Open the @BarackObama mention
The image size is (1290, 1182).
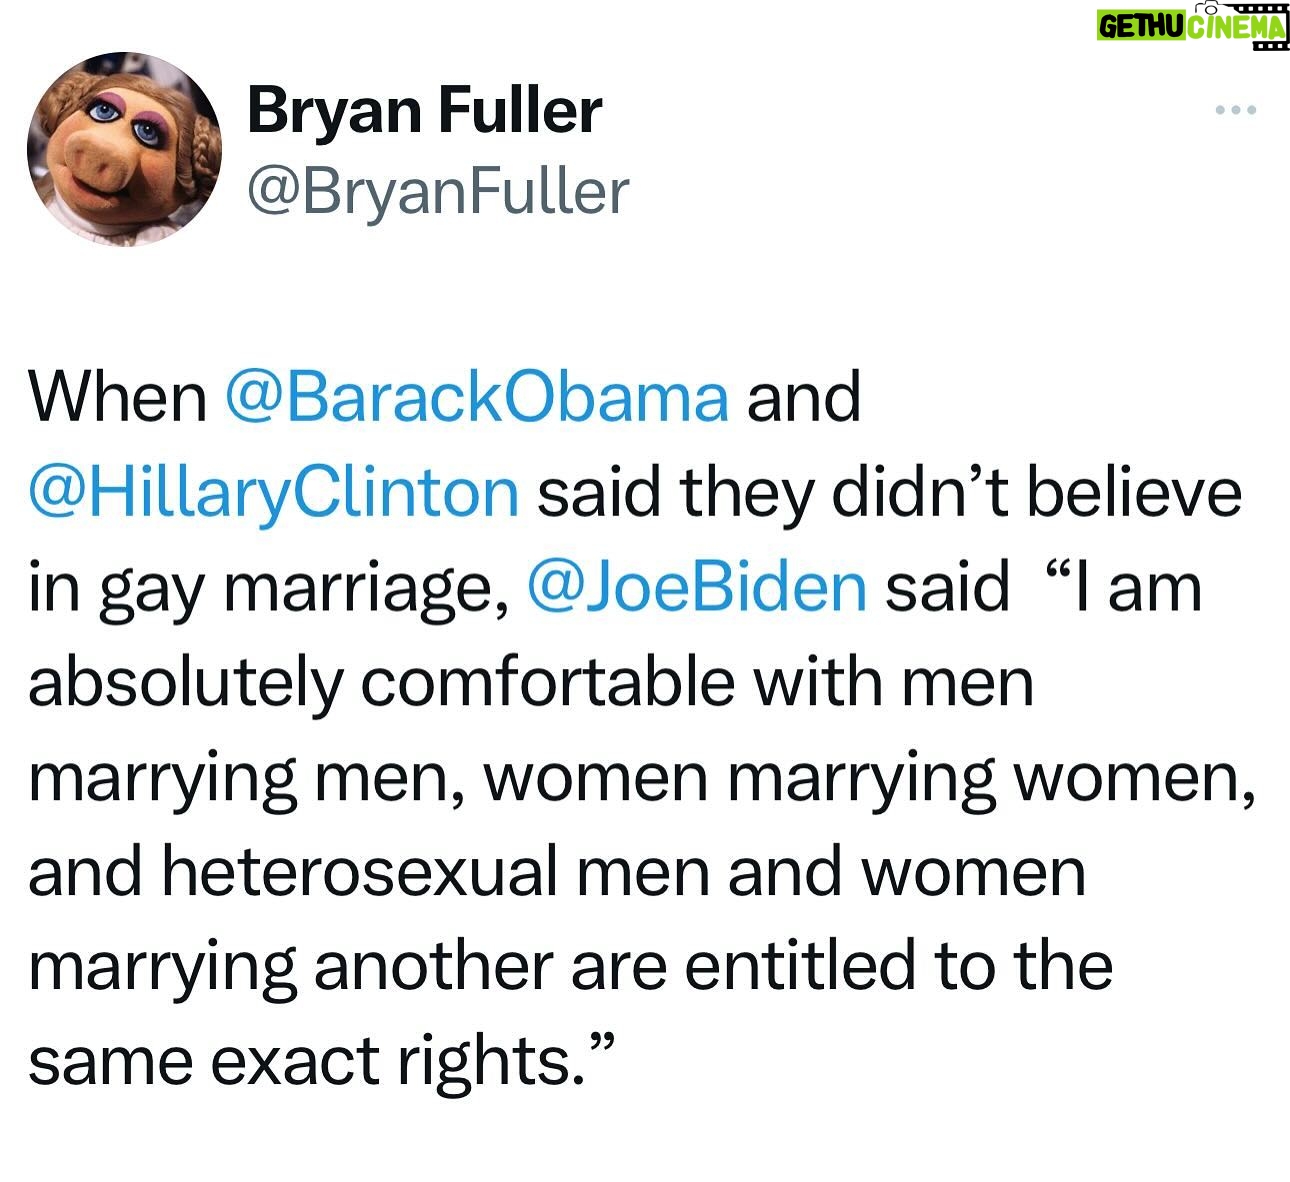click(x=479, y=398)
